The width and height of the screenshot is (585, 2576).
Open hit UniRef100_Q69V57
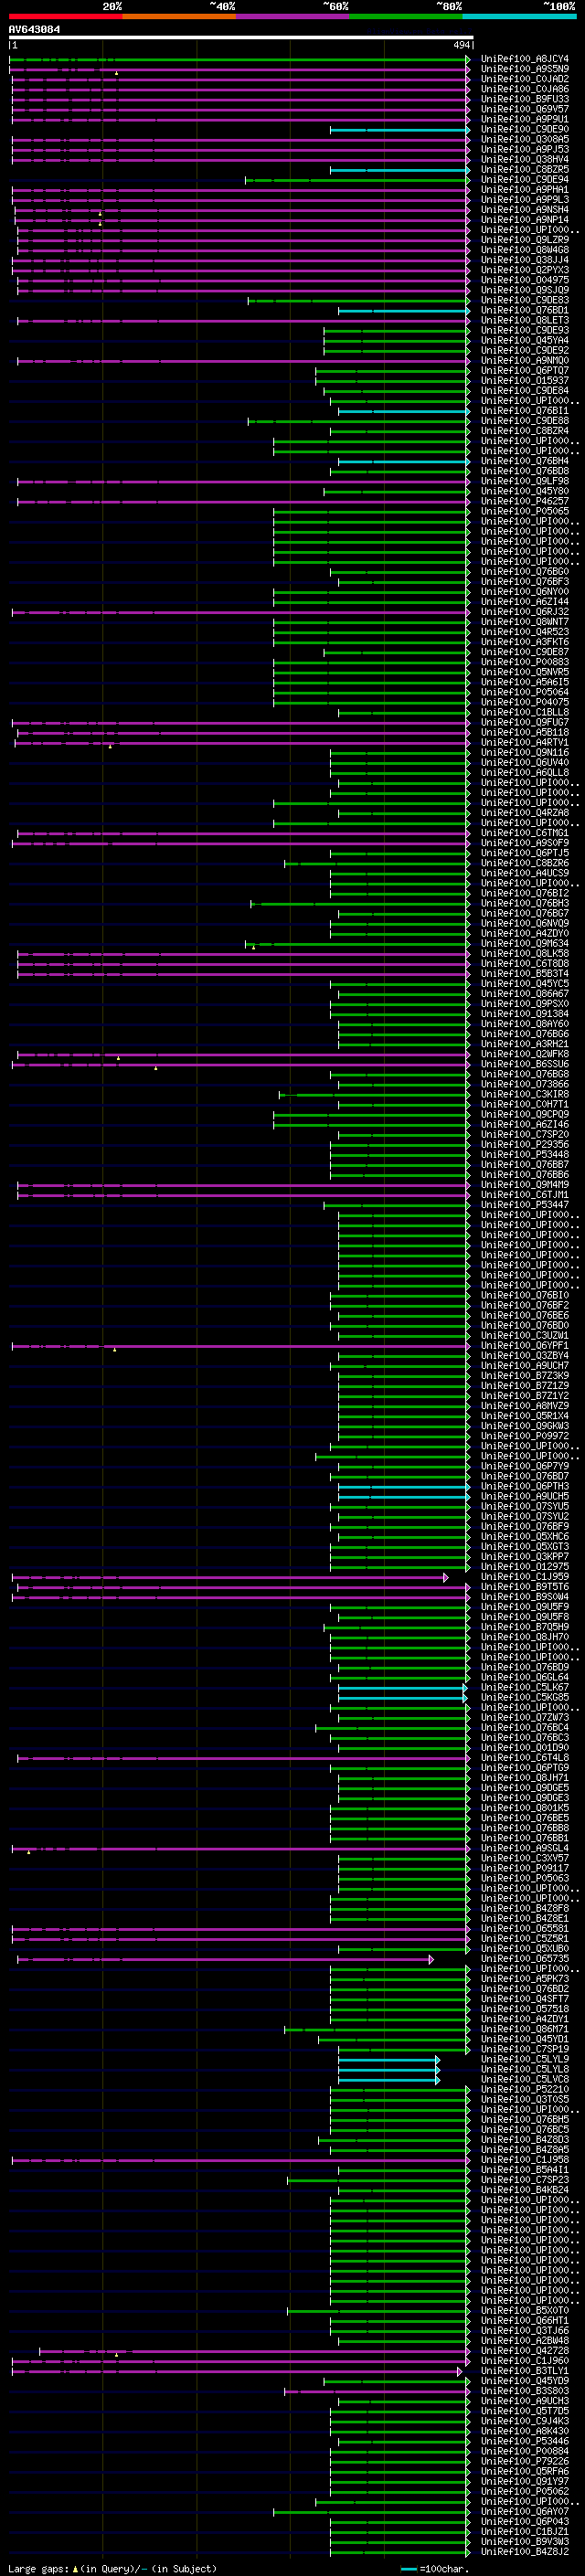coord(525,110)
